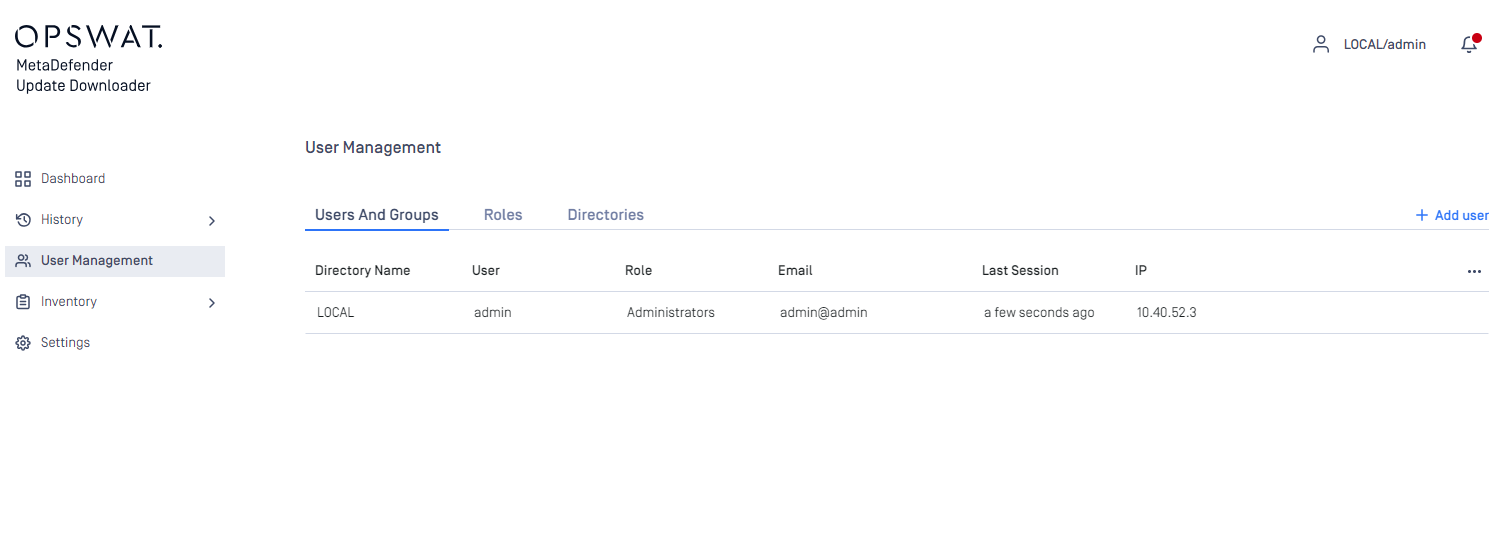
Task: Expand the History submenu chevron
Action: 211,220
